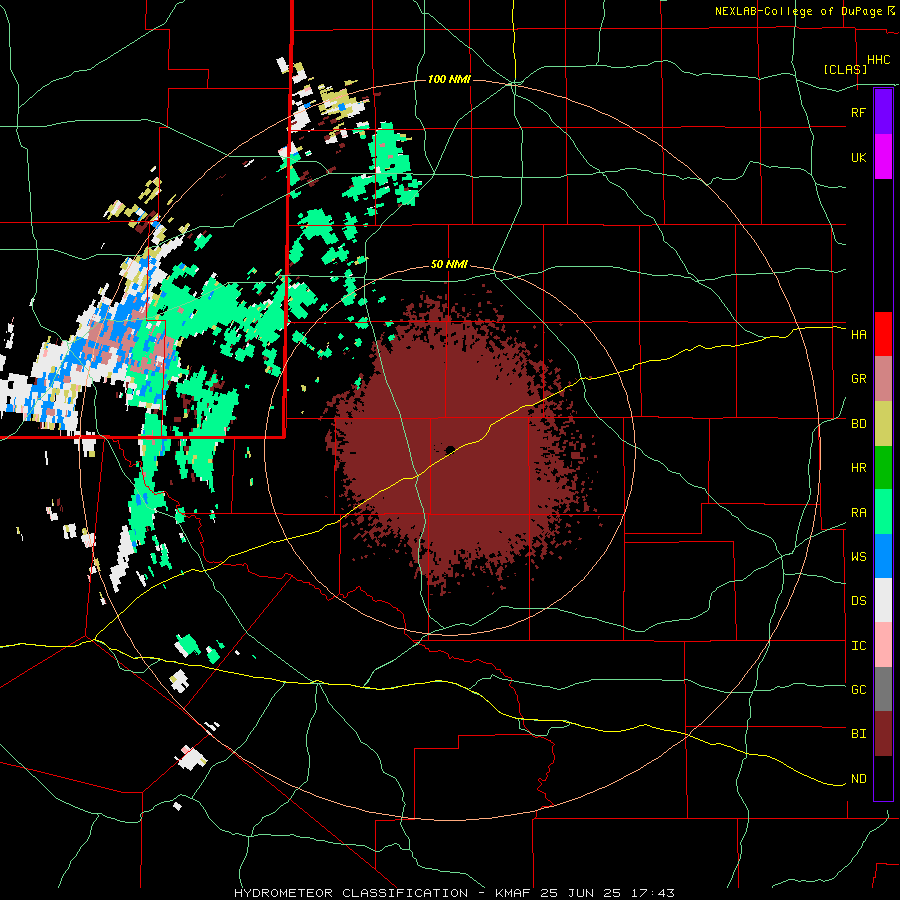Image resolution: width=900 pixels, height=900 pixels.
Task: Click the magenta UK legend color swatch
Action: pos(883,157)
